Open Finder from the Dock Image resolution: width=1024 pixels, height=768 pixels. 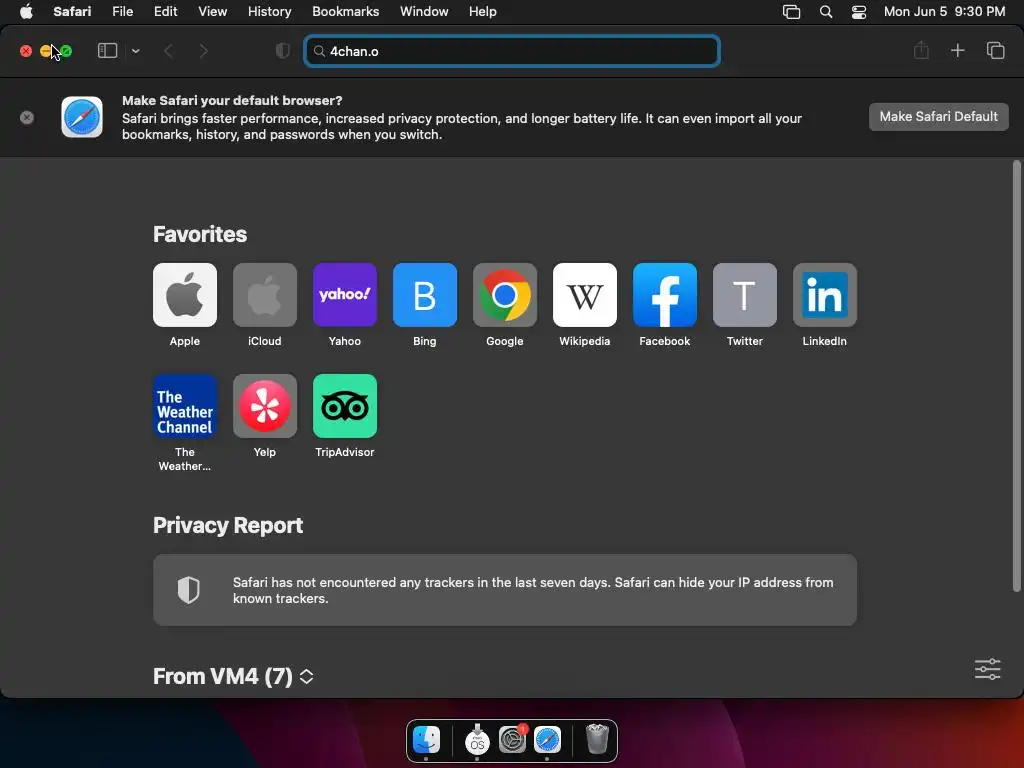(427, 740)
